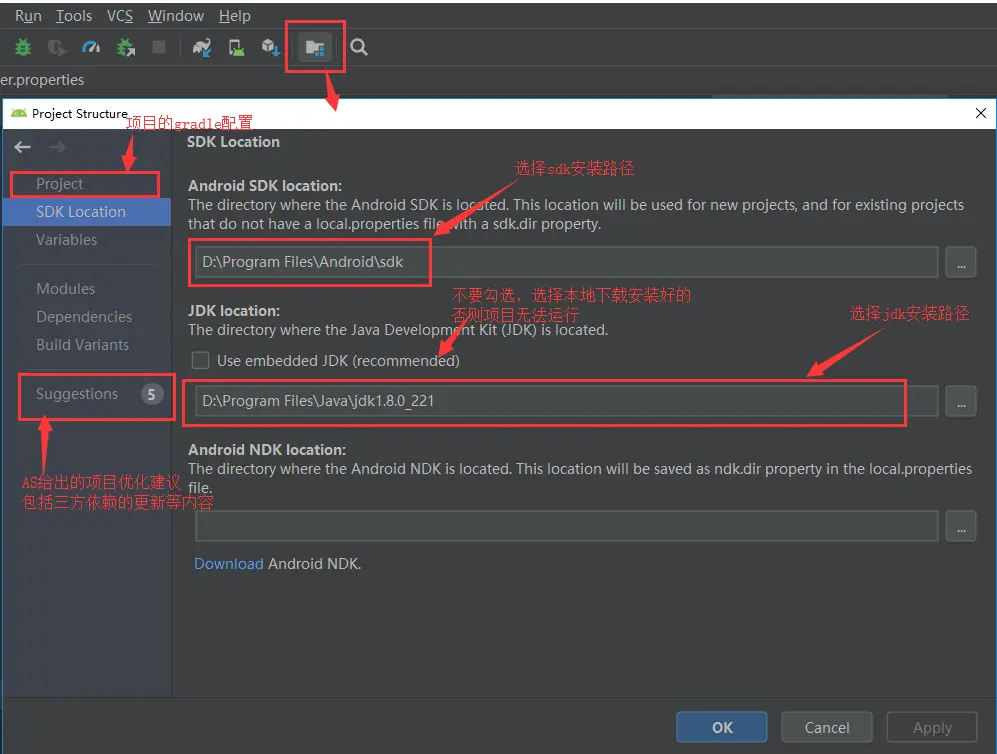Open the Window menu

[x=175, y=16]
